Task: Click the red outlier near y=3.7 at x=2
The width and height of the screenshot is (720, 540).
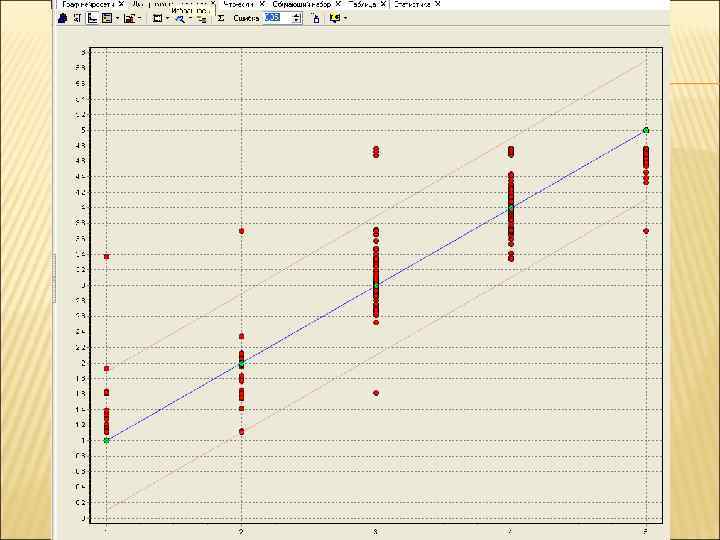Action: pos(242,231)
